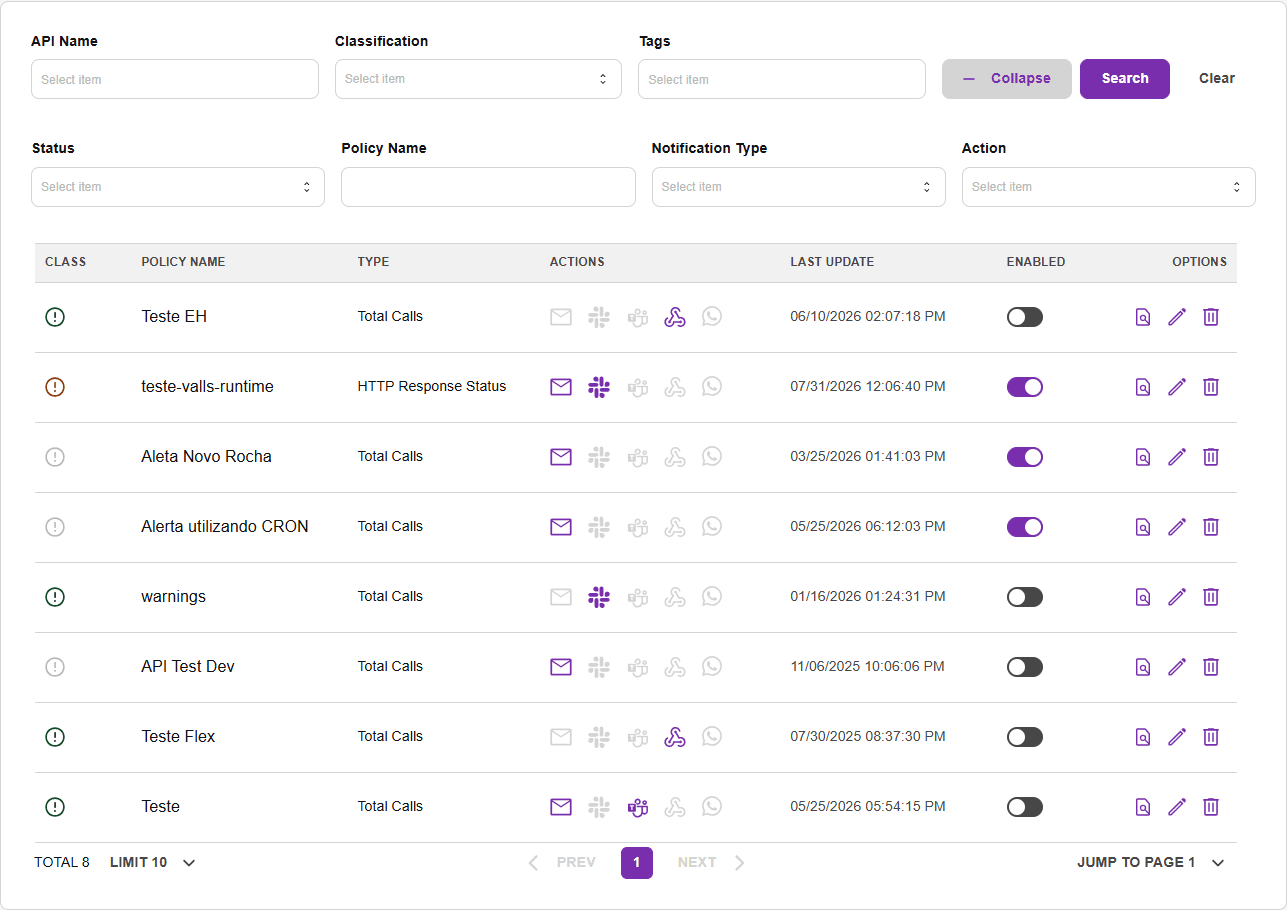Click the Policy Name input field

pos(488,187)
